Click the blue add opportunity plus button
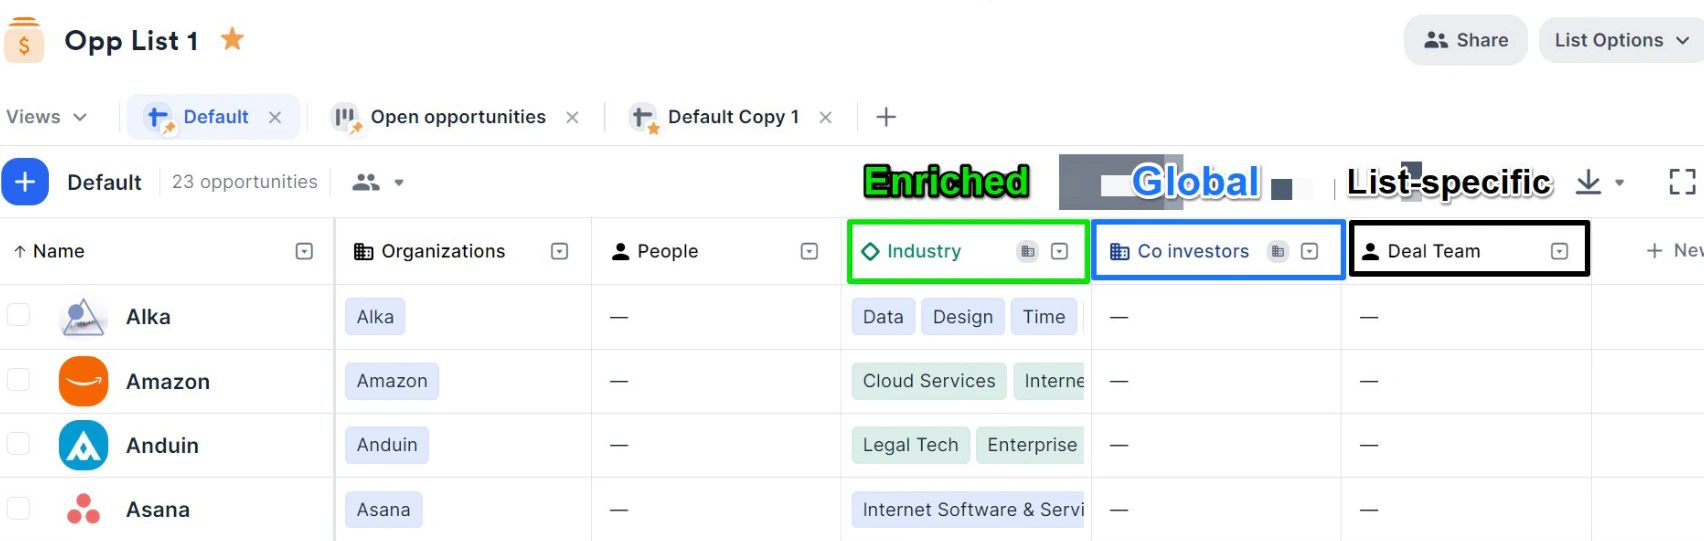1704x541 pixels. point(25,182)
